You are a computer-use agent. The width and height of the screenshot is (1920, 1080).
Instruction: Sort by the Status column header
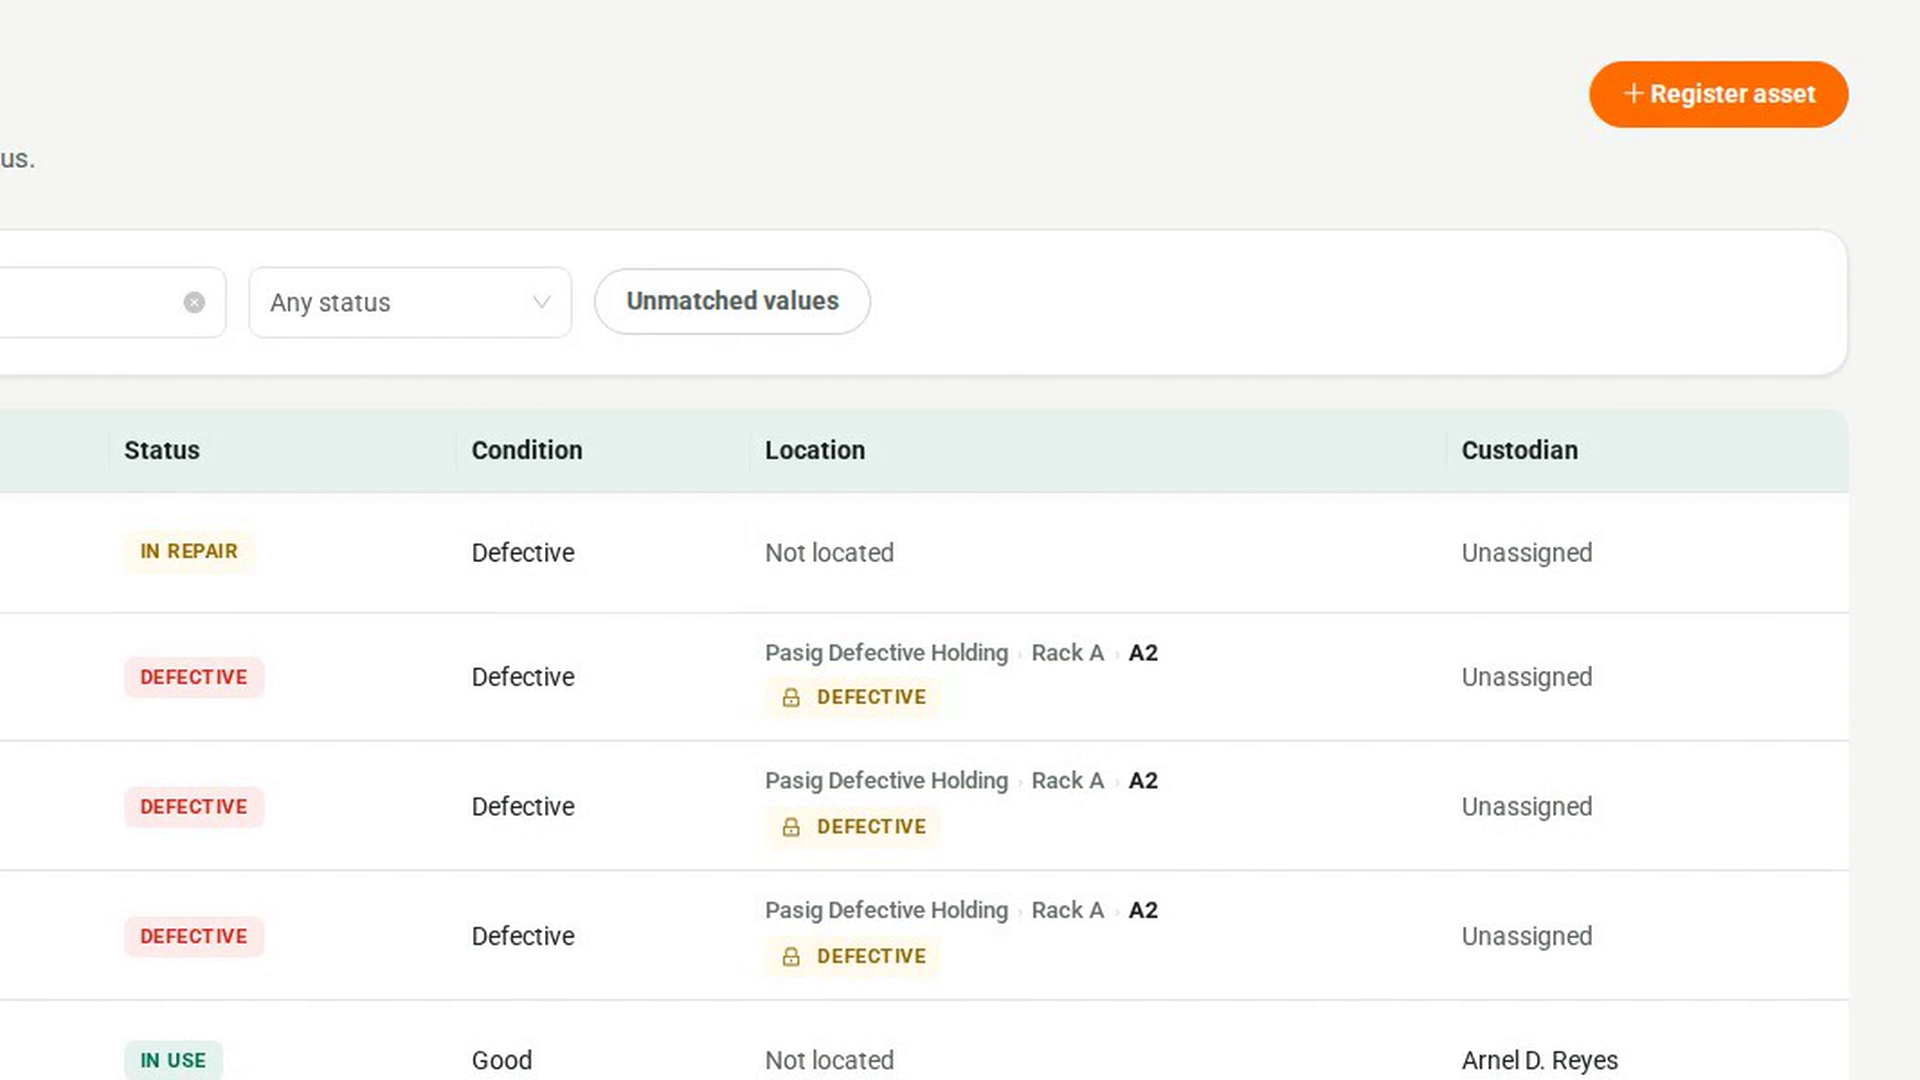pos(162,450)
